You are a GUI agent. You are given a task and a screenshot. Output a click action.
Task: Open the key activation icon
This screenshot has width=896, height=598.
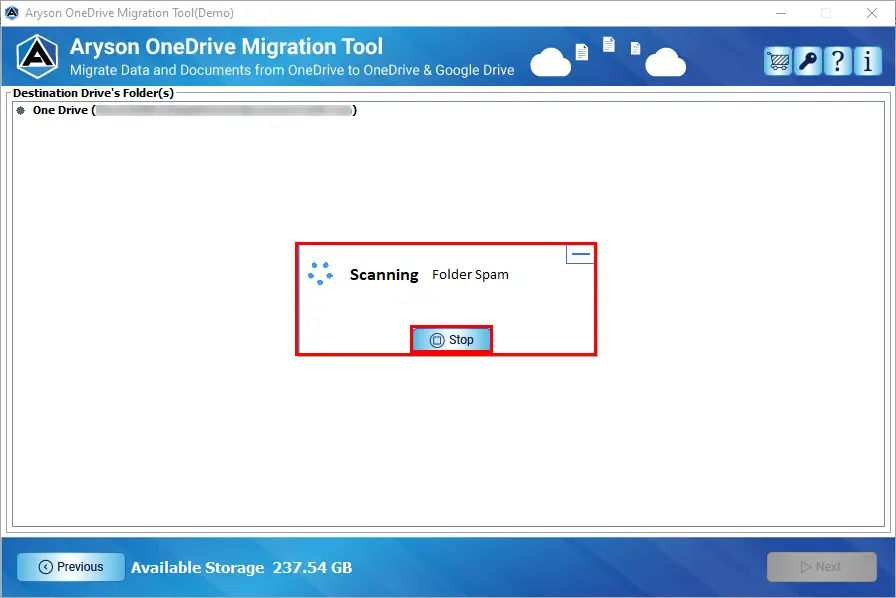[807, 61]
